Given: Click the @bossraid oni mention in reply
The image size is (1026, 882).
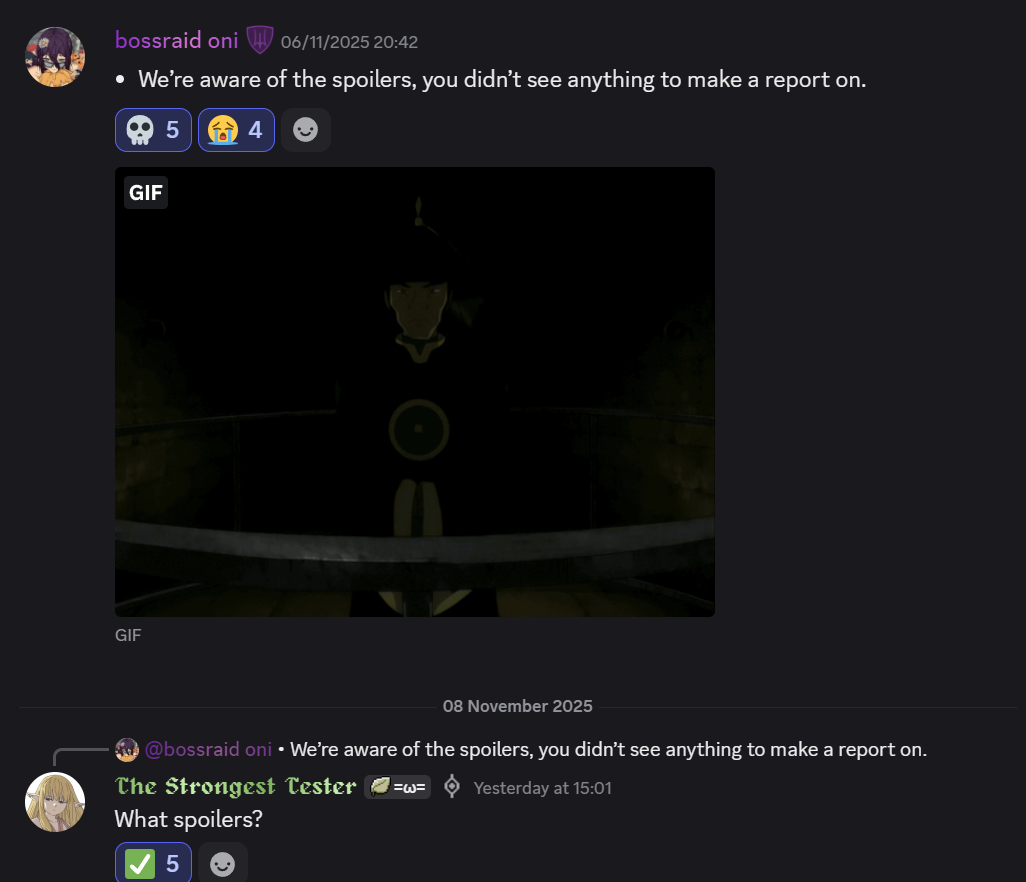Looking at the screenshot, I should pyautogui.click(x=208, y=749).
